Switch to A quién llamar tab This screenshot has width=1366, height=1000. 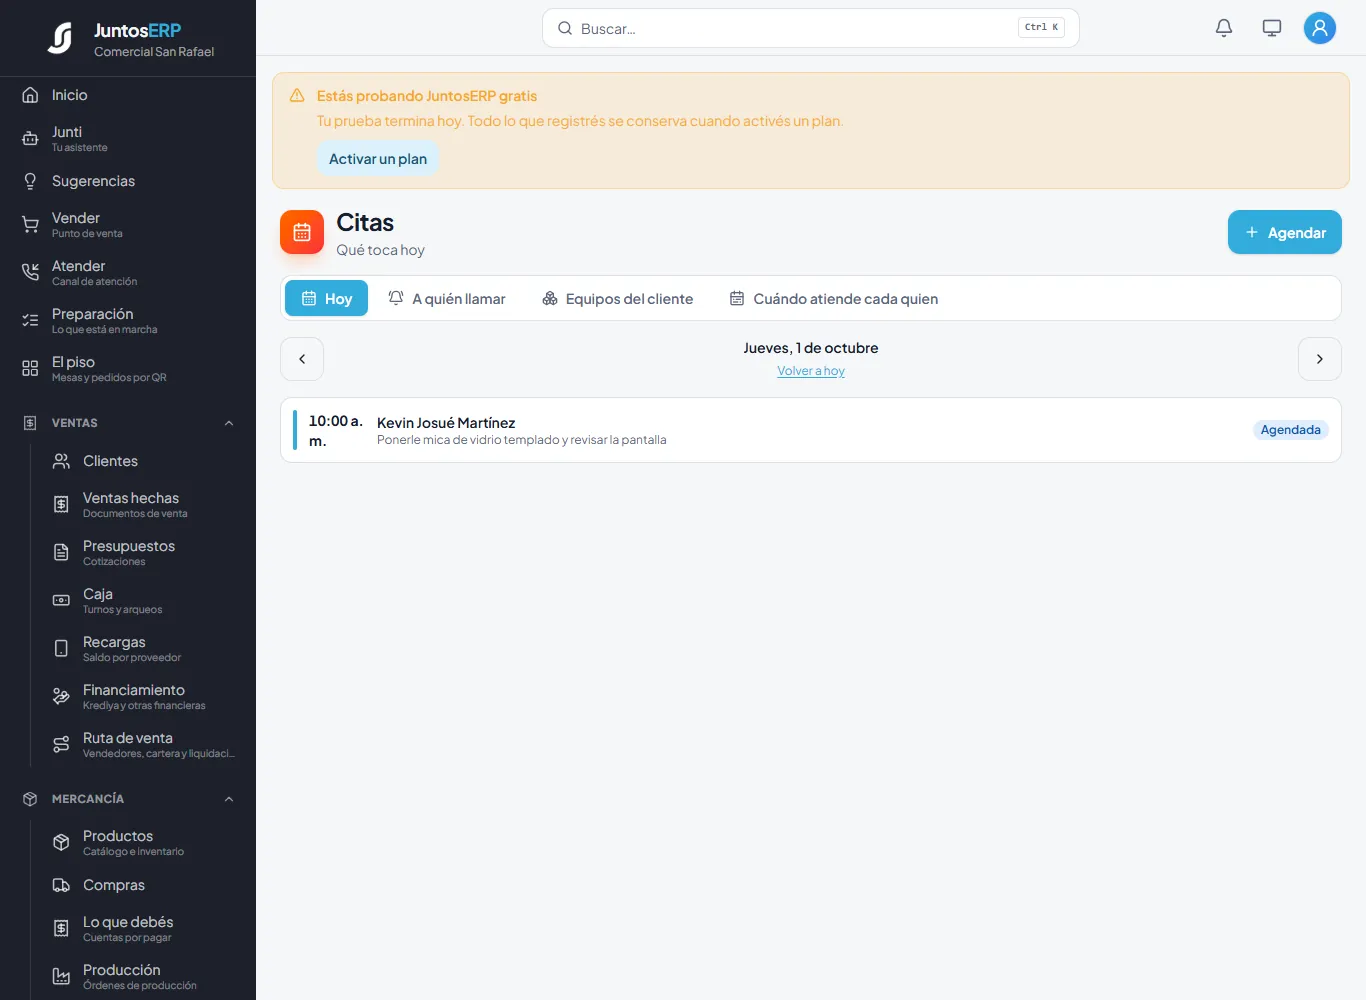click(x=447, y=298)
